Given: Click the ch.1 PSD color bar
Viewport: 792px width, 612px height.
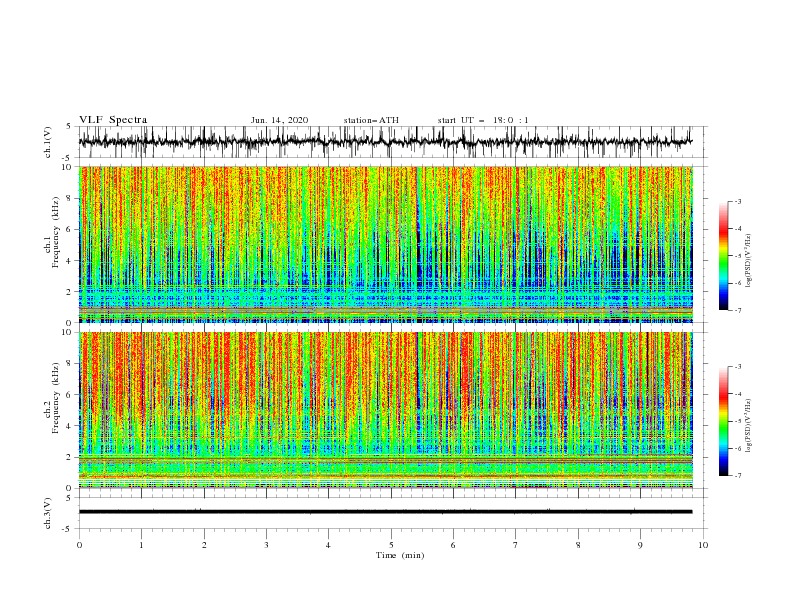Looking at the screenshot, I should [x=723, y=256].
